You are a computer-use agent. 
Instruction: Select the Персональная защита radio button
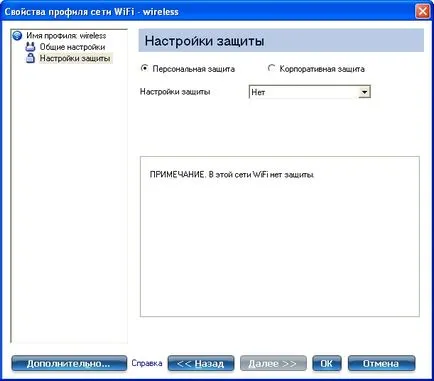tap(144, 68)
